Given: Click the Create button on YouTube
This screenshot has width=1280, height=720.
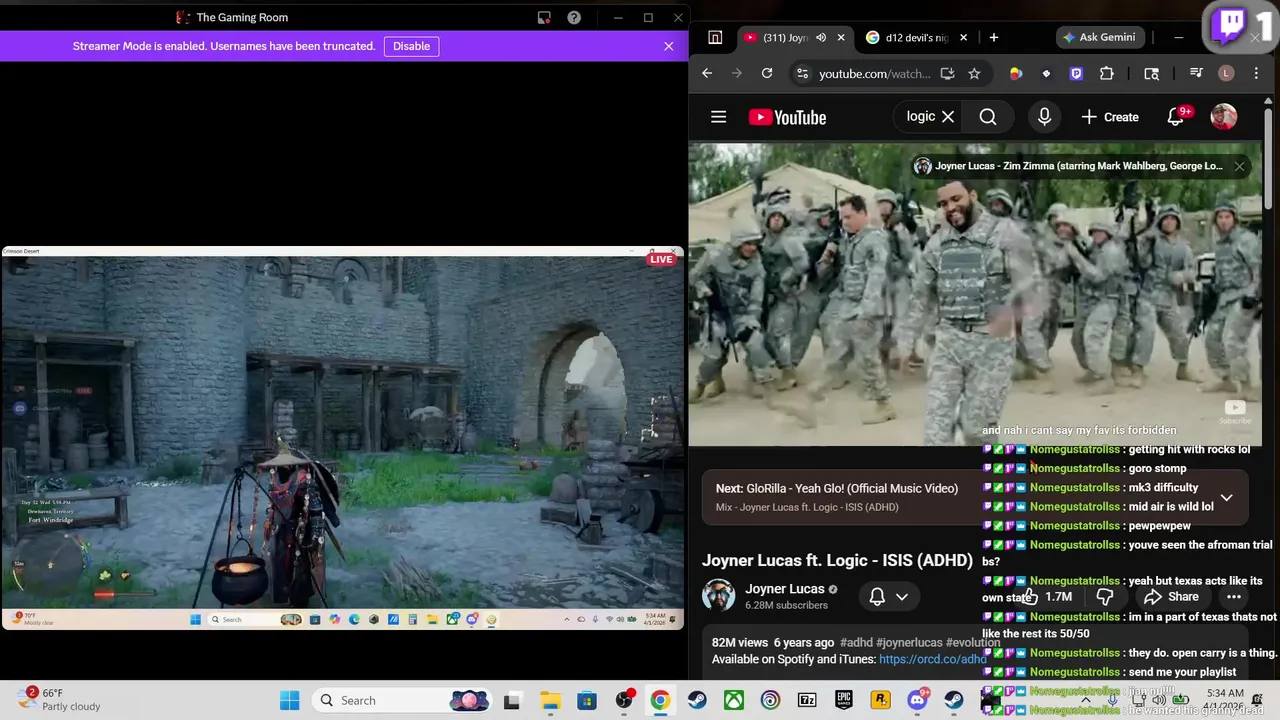Looking at the screenshot, I should [x=1110, y=117].
